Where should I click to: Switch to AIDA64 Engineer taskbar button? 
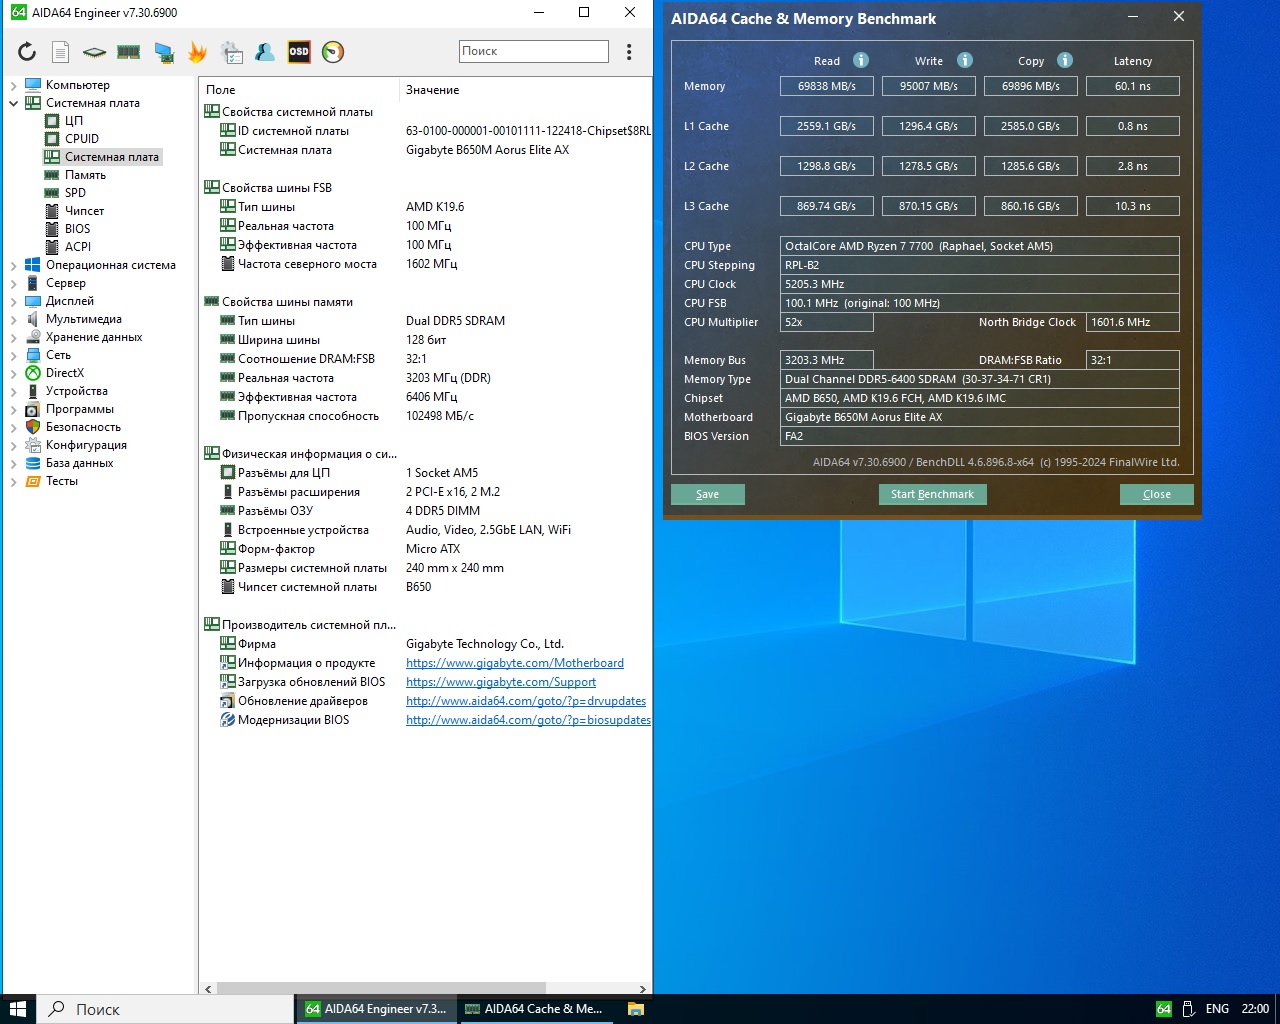(x=375, y=1009)
